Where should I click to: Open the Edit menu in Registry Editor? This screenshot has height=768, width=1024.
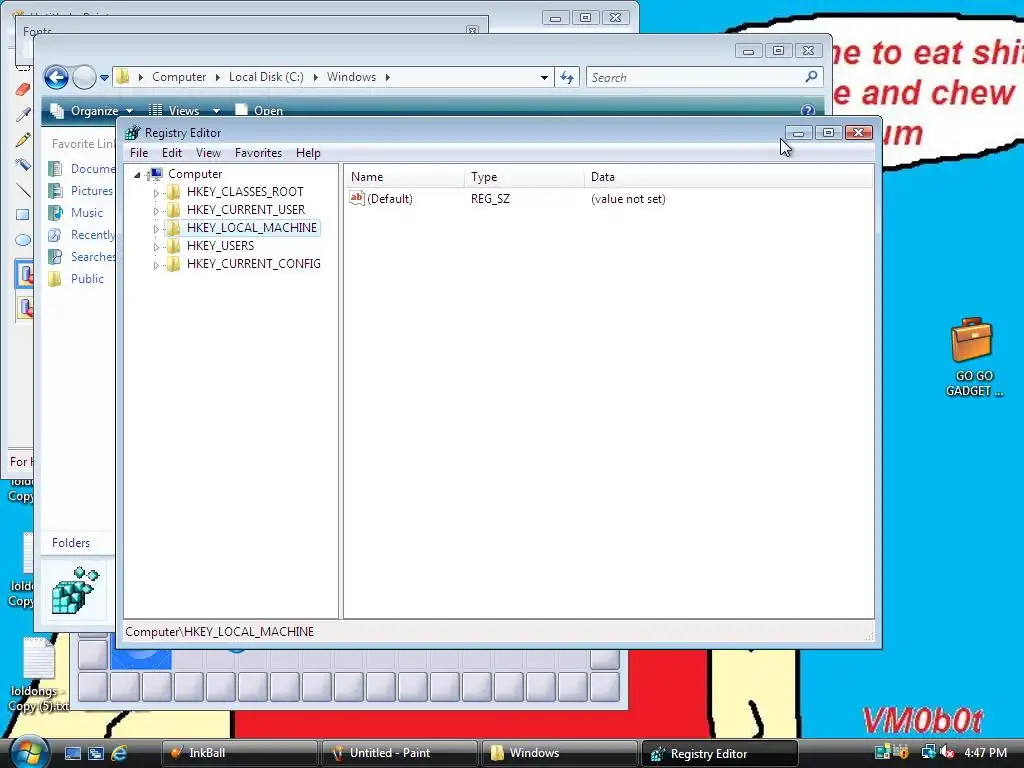coord(172,153)
